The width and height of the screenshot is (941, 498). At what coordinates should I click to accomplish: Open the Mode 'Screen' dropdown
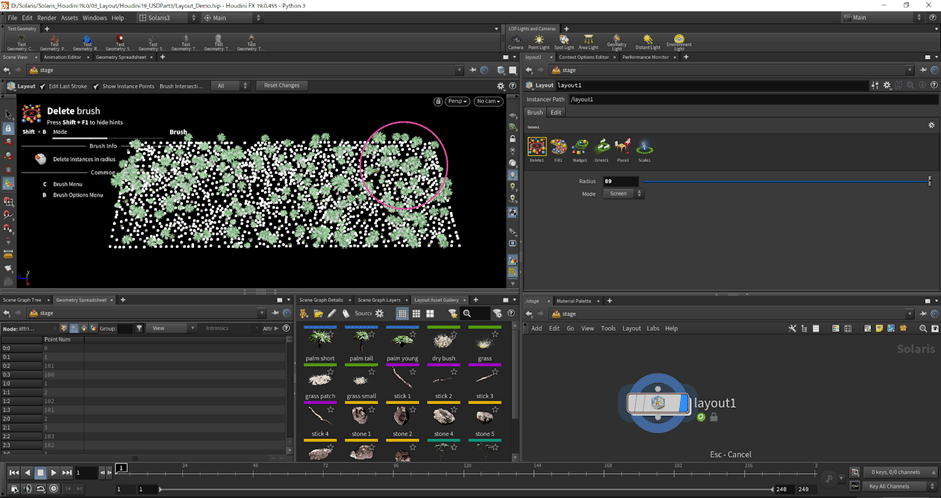point(623,194)
